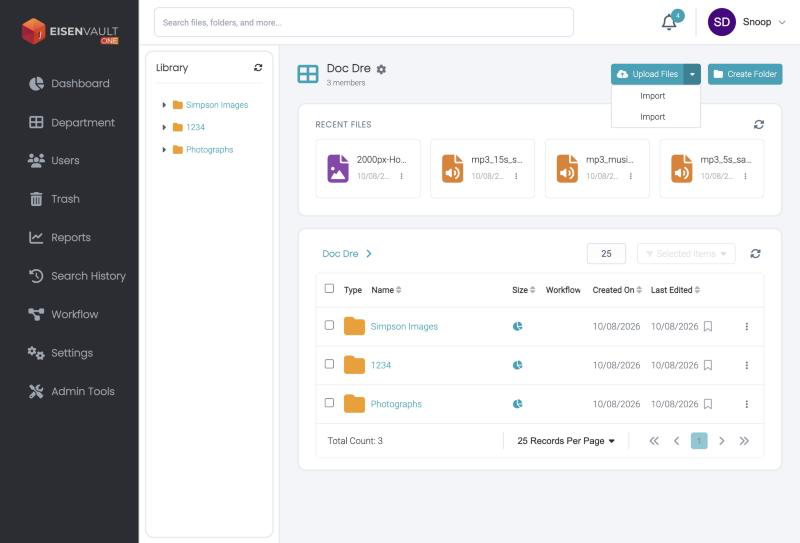This screenshot has width=800, height=543.
Task: Click the Doc Dre department grid icon
Action: [x=308, y=74]
